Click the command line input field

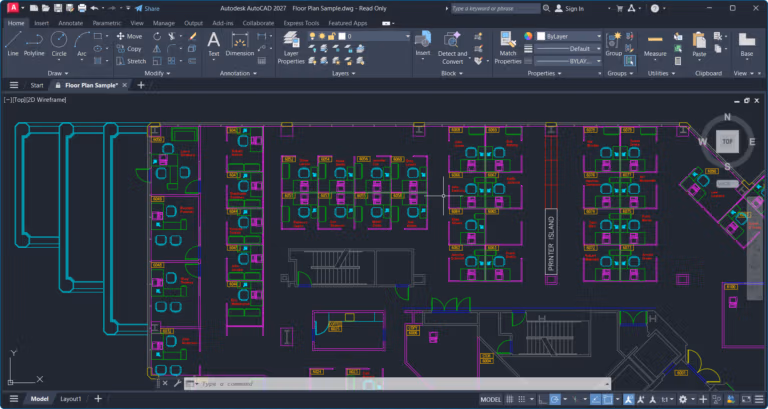click(402, 384)
